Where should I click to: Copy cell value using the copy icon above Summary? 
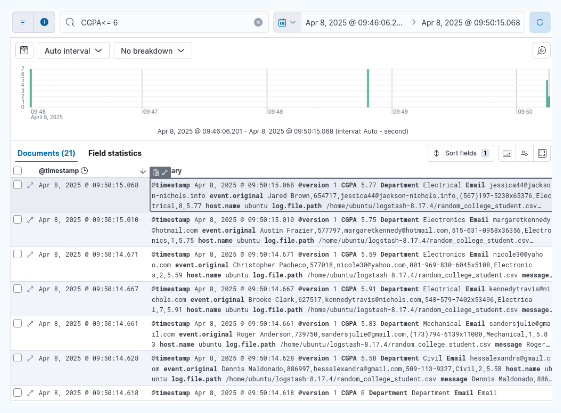pos(156,173)
